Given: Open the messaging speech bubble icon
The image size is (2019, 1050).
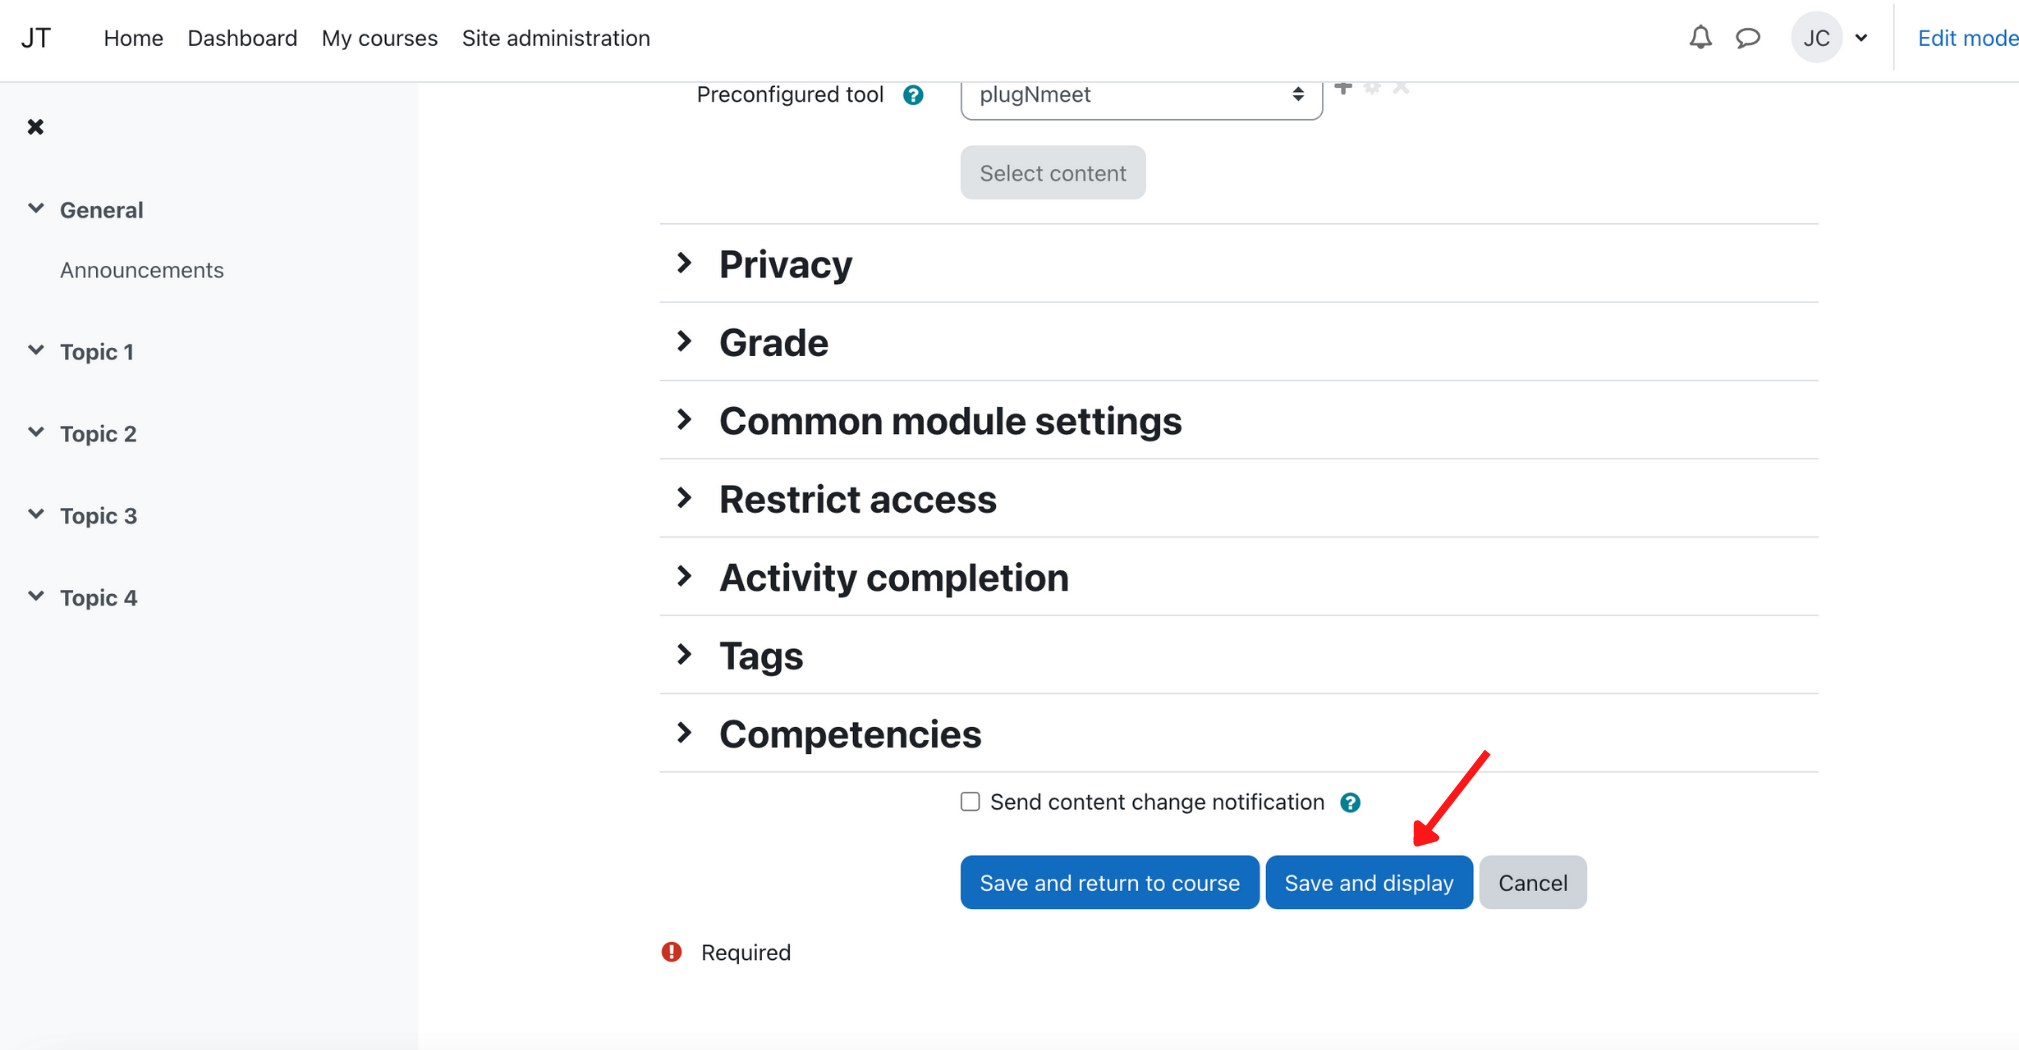Looking at the screenshot, I should coord(1747,38).
